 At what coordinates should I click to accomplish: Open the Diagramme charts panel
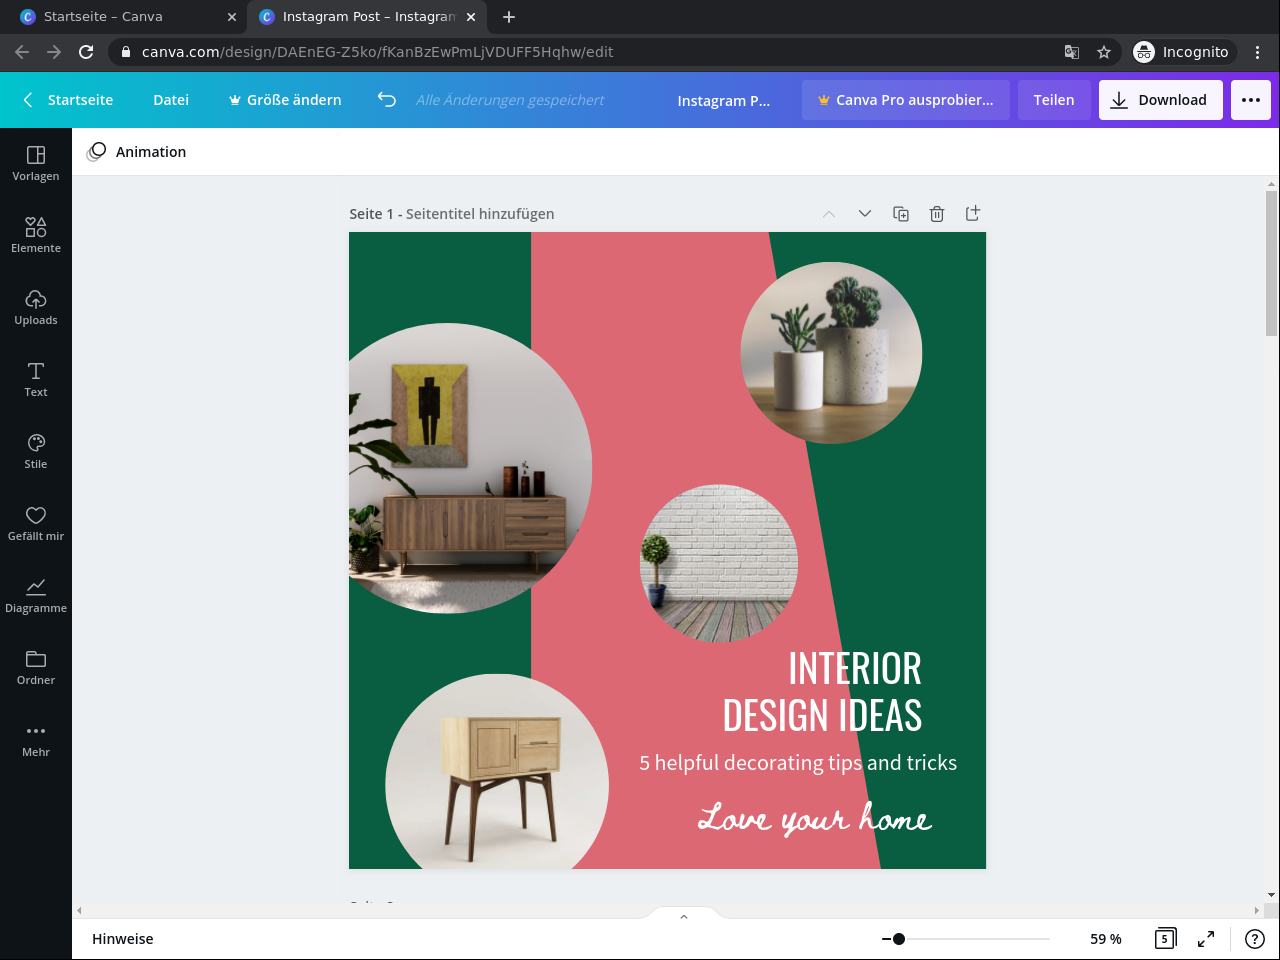coord(36,595)
